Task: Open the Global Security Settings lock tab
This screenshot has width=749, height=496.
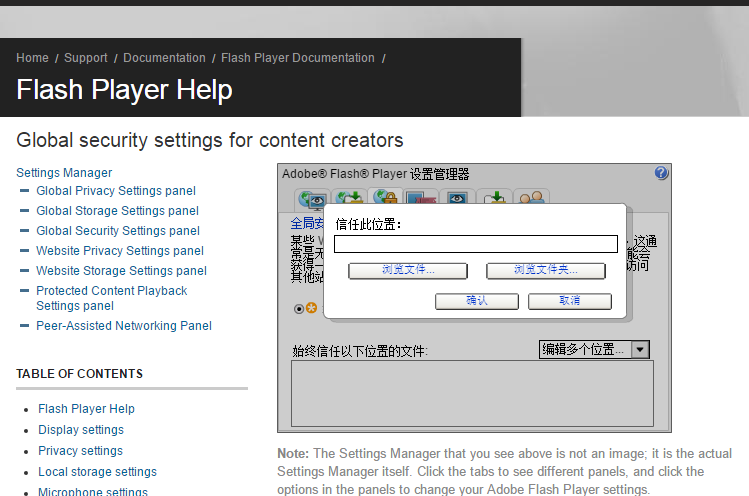Action: (385, 197)
